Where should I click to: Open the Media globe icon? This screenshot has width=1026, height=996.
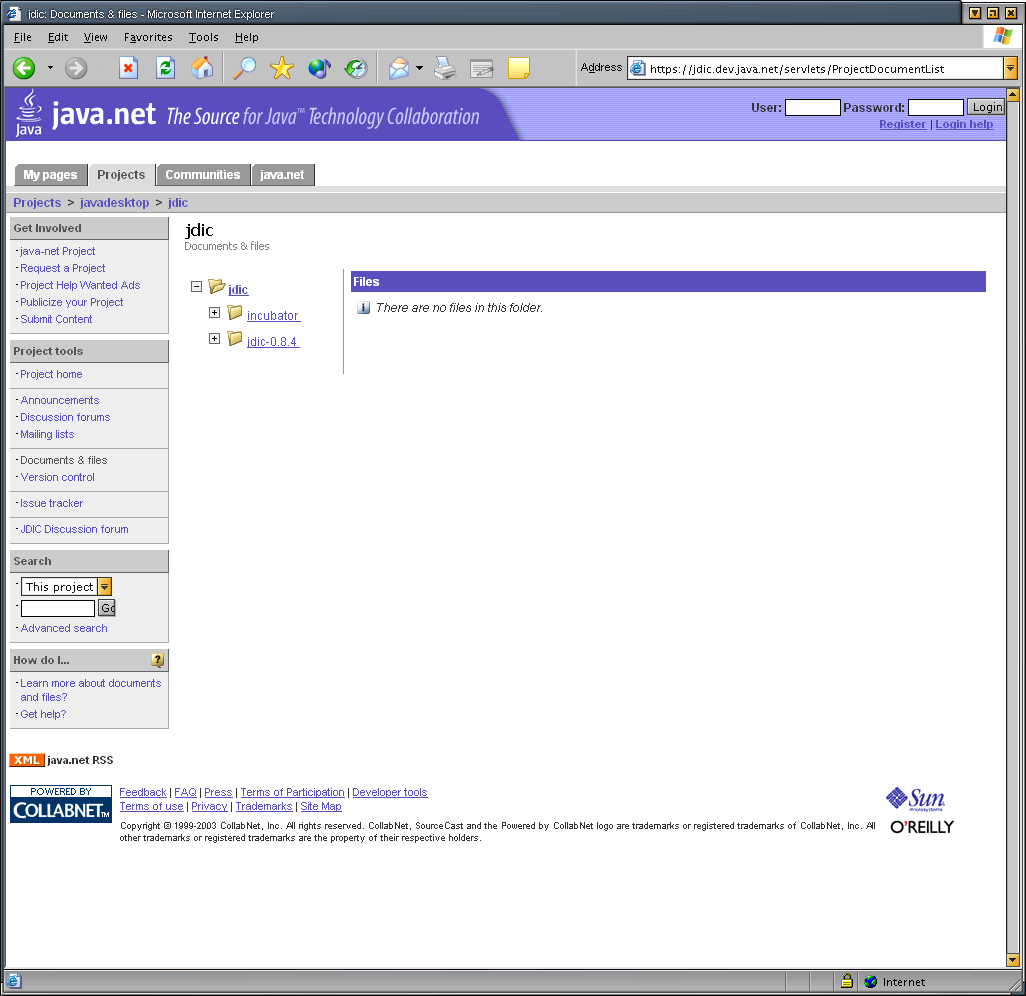(319, 68)
